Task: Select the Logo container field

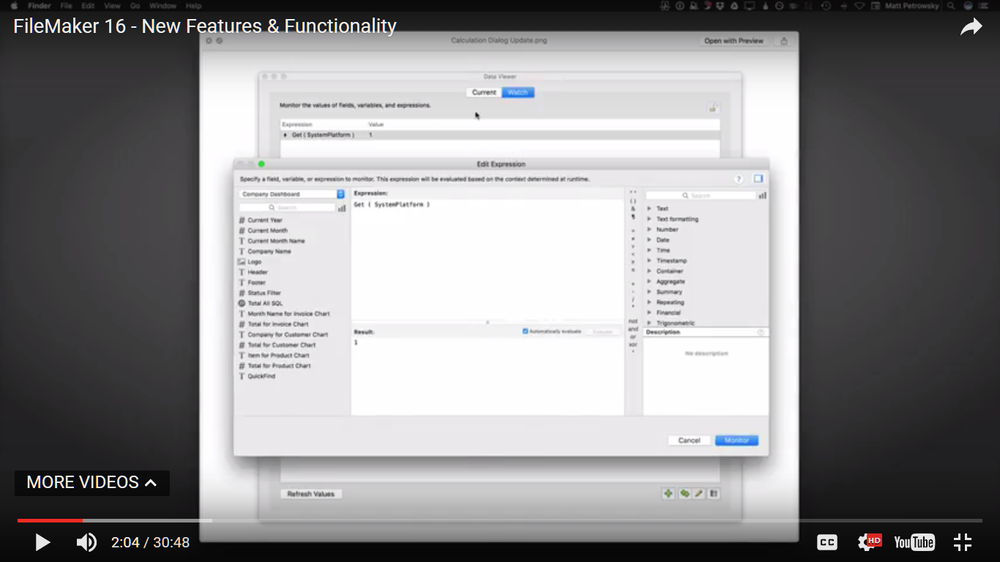Action: 254,262
